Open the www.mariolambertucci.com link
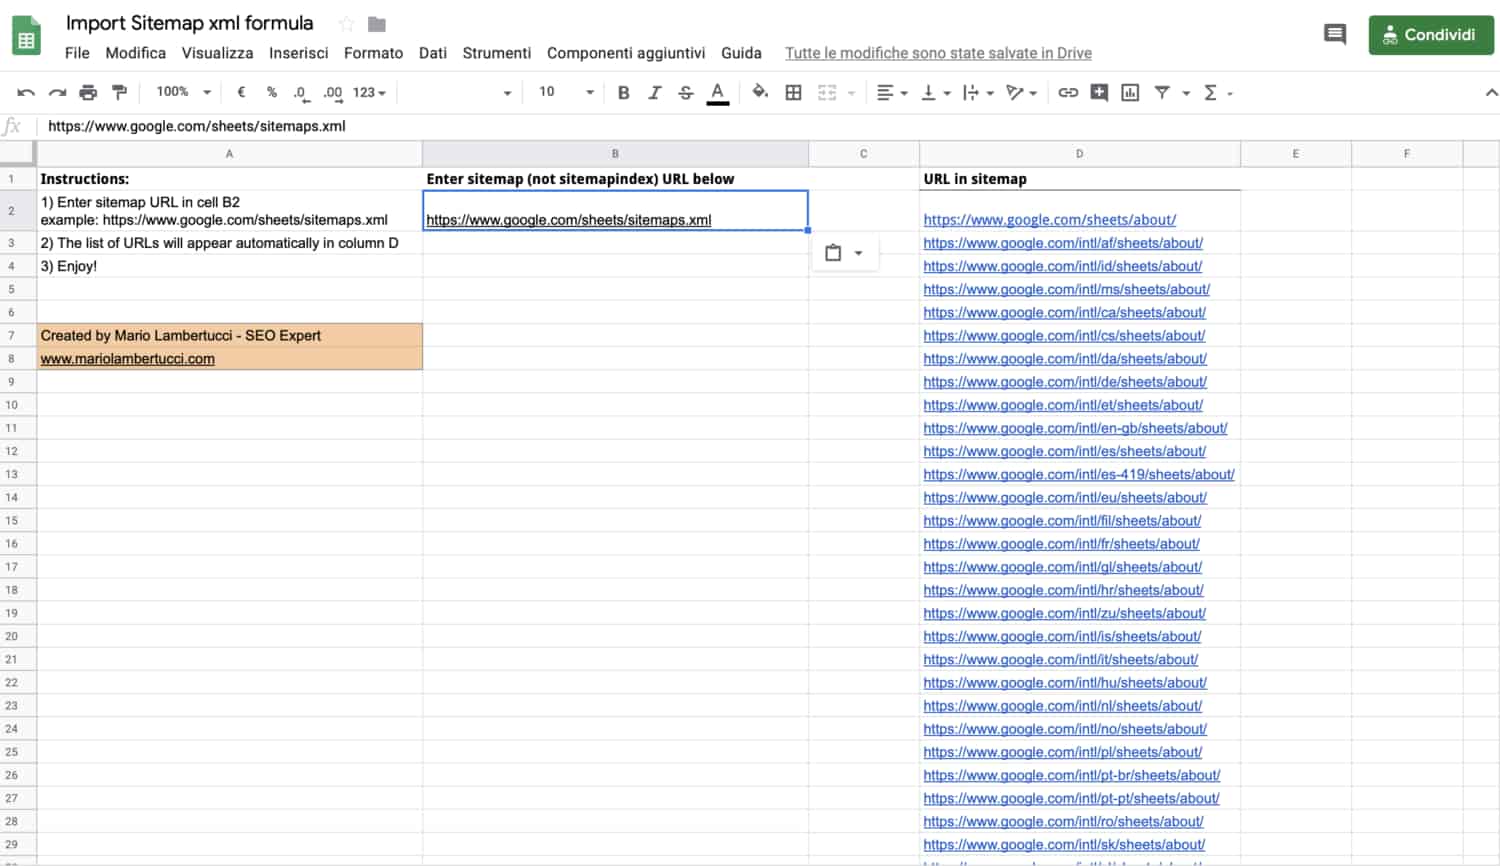 tap(127, 359)
